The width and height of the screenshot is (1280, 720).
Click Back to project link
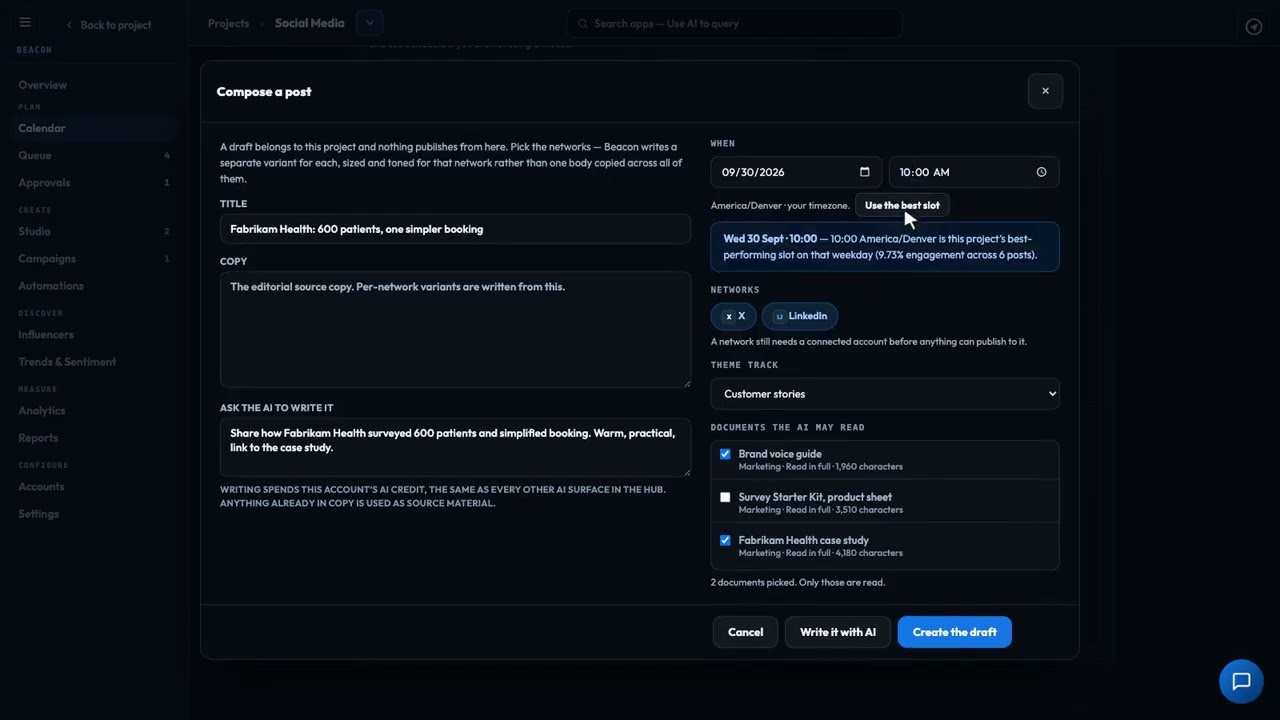click(108, 25)
